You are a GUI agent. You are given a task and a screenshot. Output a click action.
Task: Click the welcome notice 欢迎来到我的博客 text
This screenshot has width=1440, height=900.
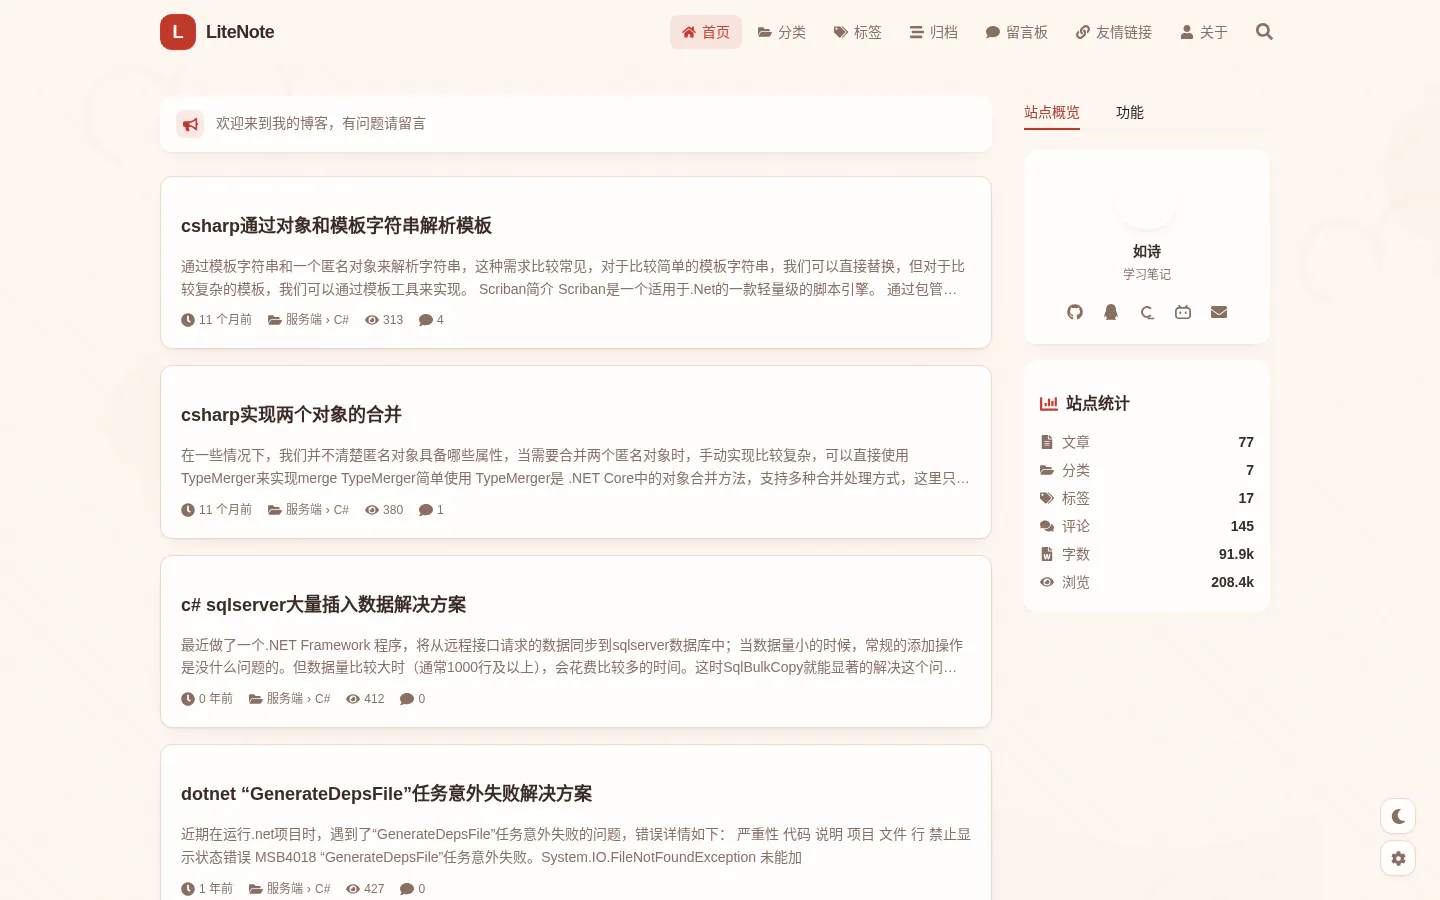(x=321, y=124)
